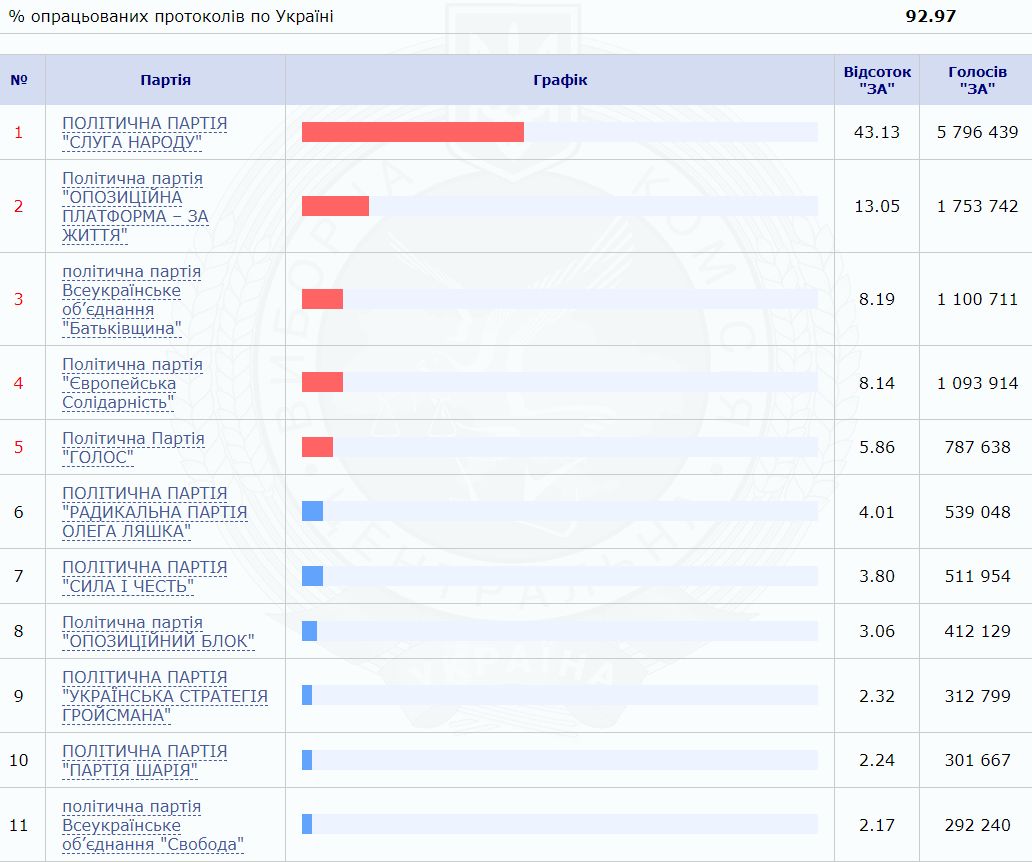Click the "ПАРТІЯ ШАРІЯ" party link

pos(144,761)
